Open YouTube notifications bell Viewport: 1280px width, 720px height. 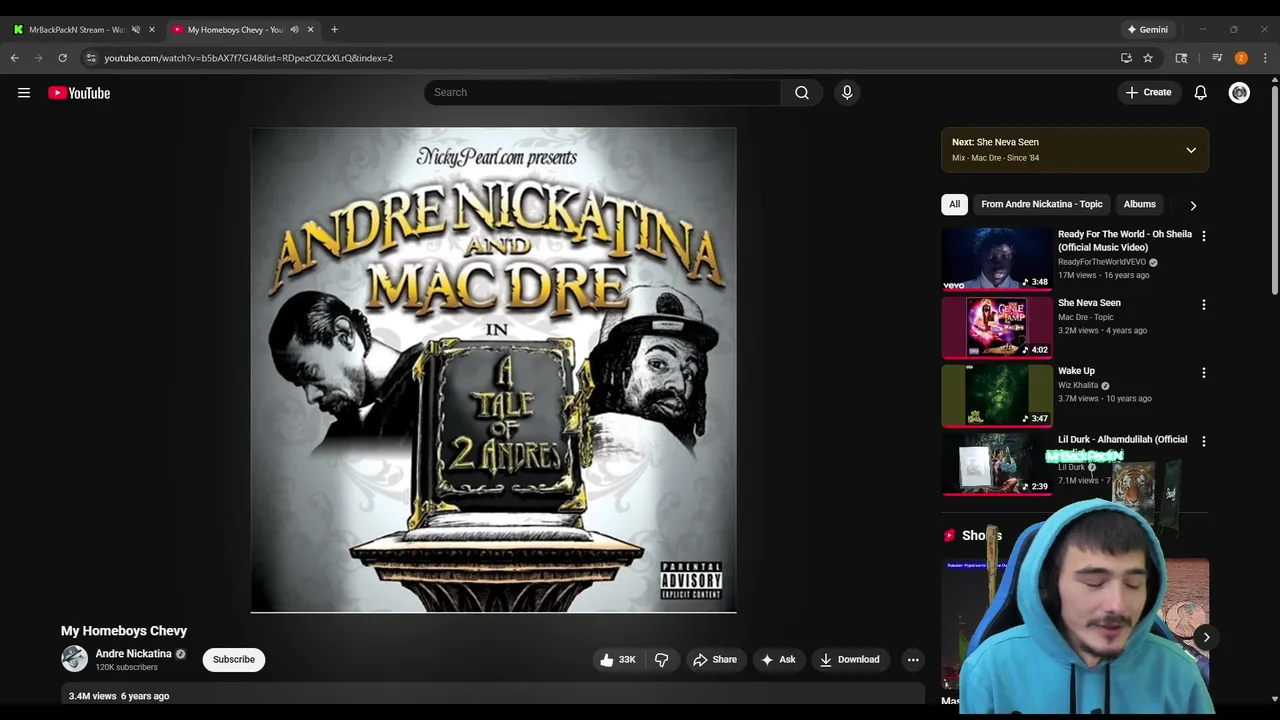coord(1200,92)
